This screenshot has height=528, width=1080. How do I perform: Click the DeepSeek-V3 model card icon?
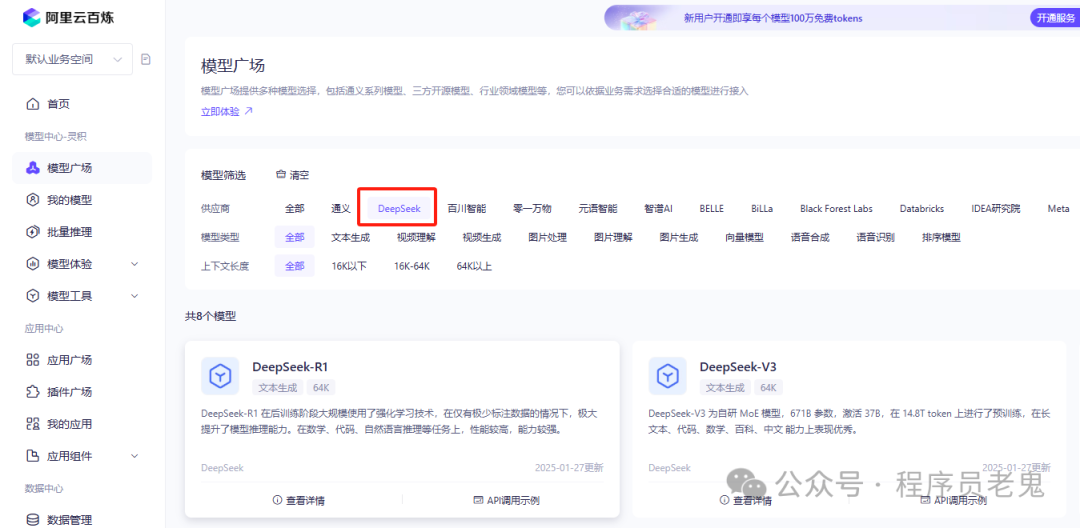667,376
